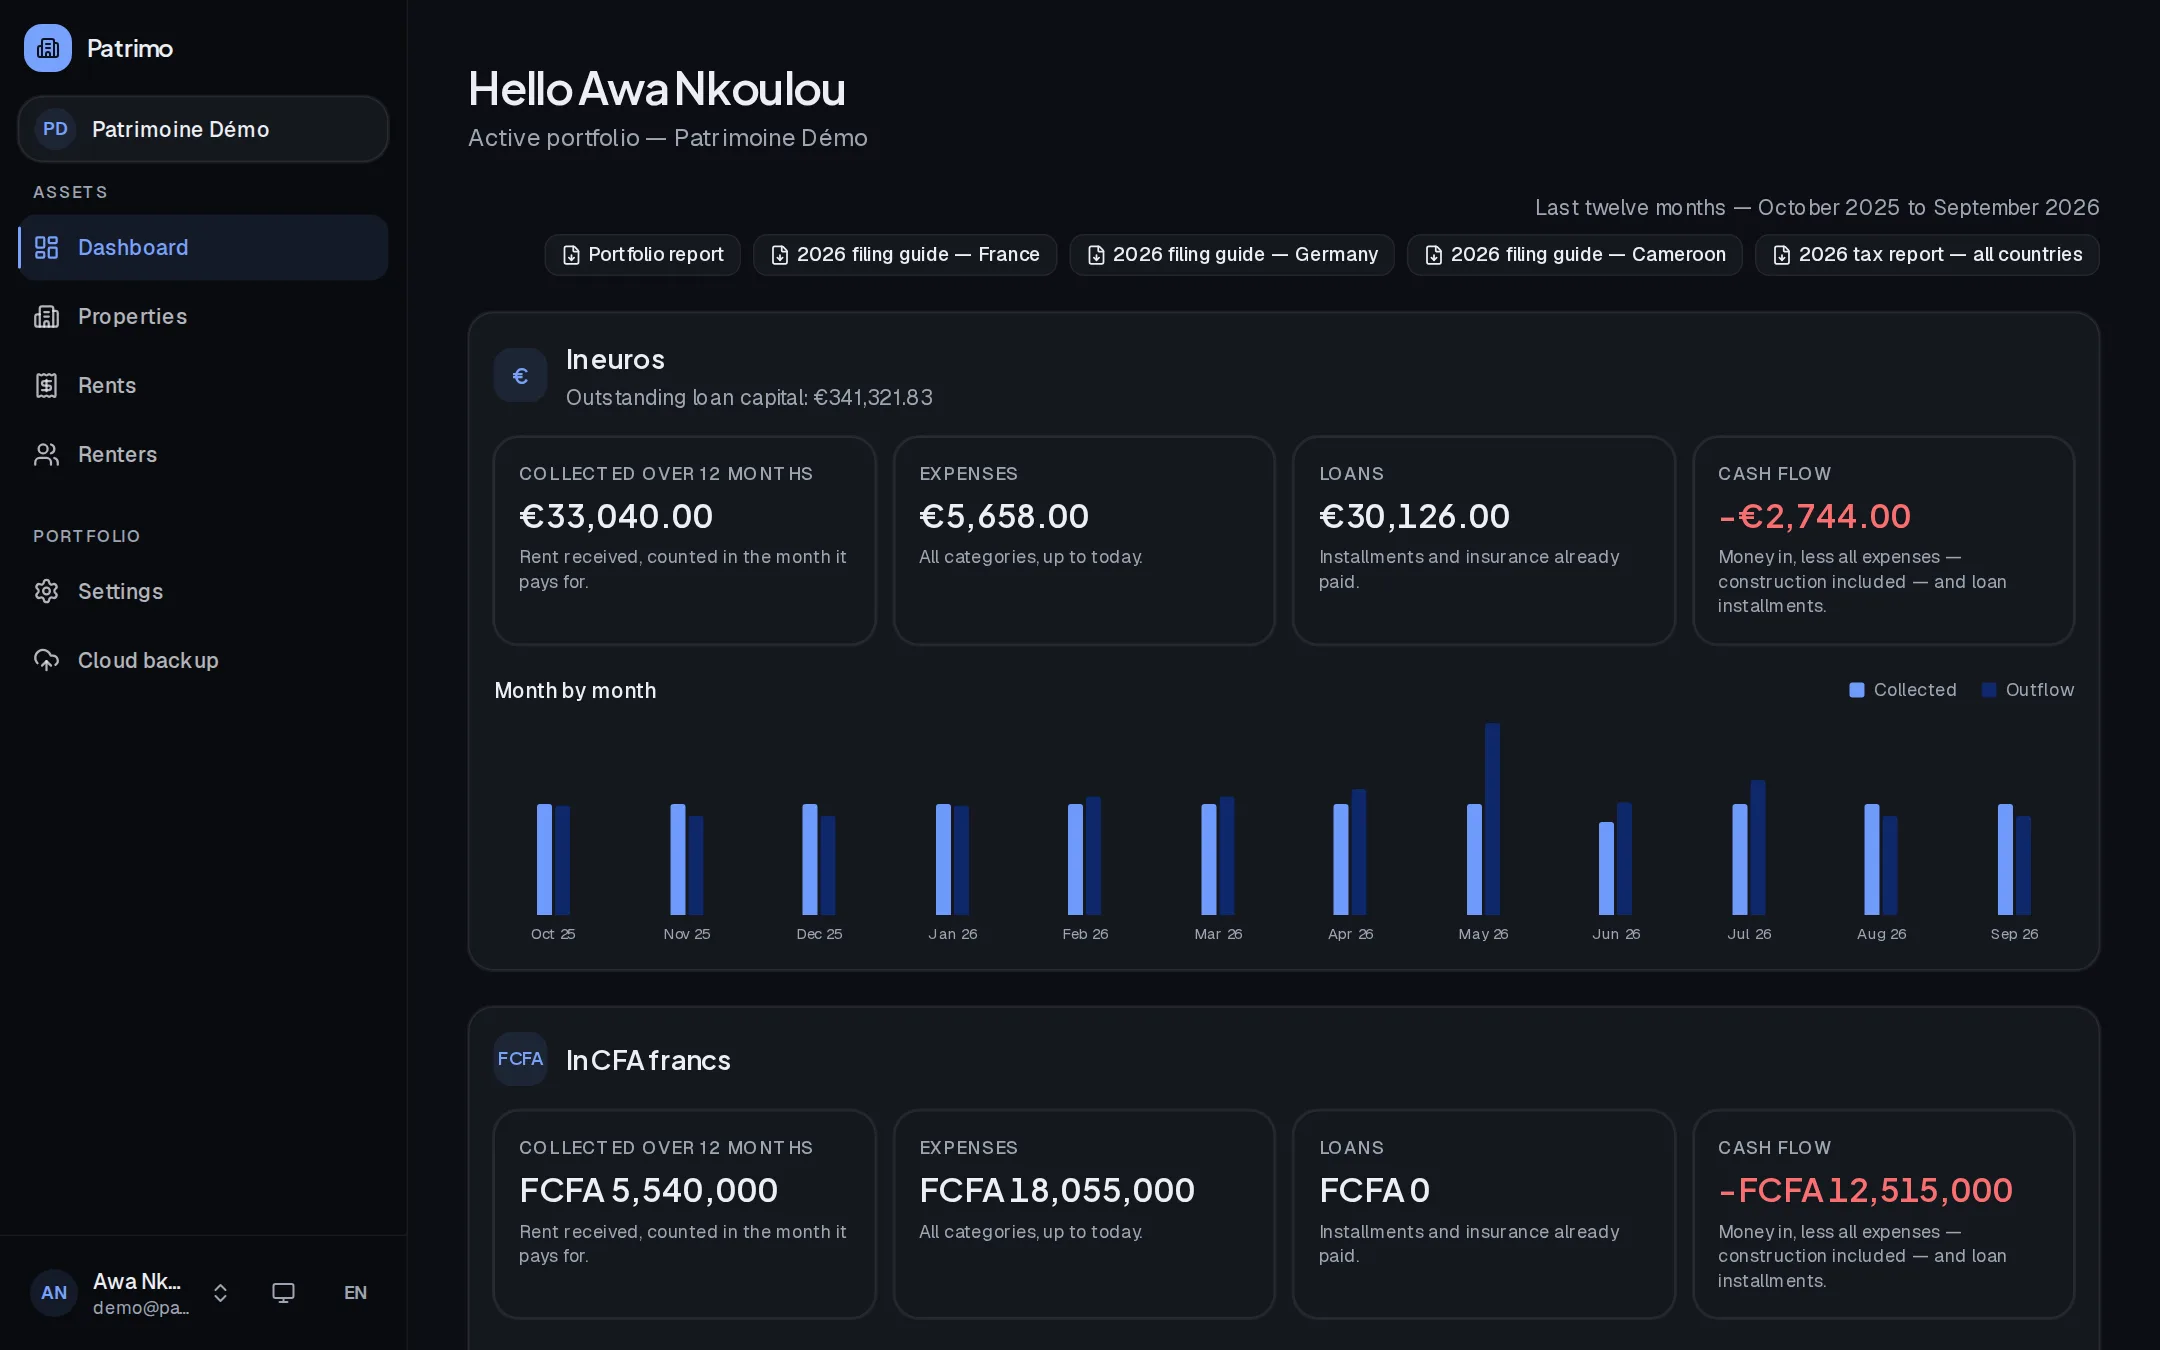Image resolution: width=2160 pixels, height=1350 pixels.
Task: Click the Dashboard grid icon
Action: [47, 247]
